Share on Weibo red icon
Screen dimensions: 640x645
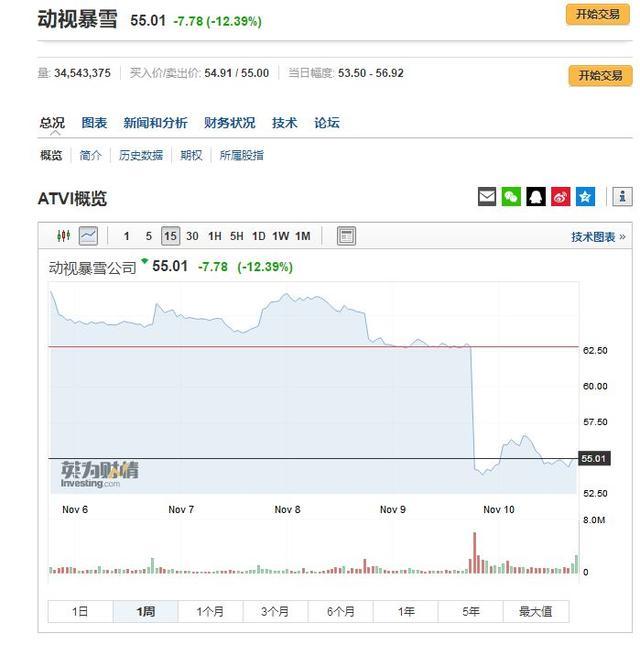561,197
